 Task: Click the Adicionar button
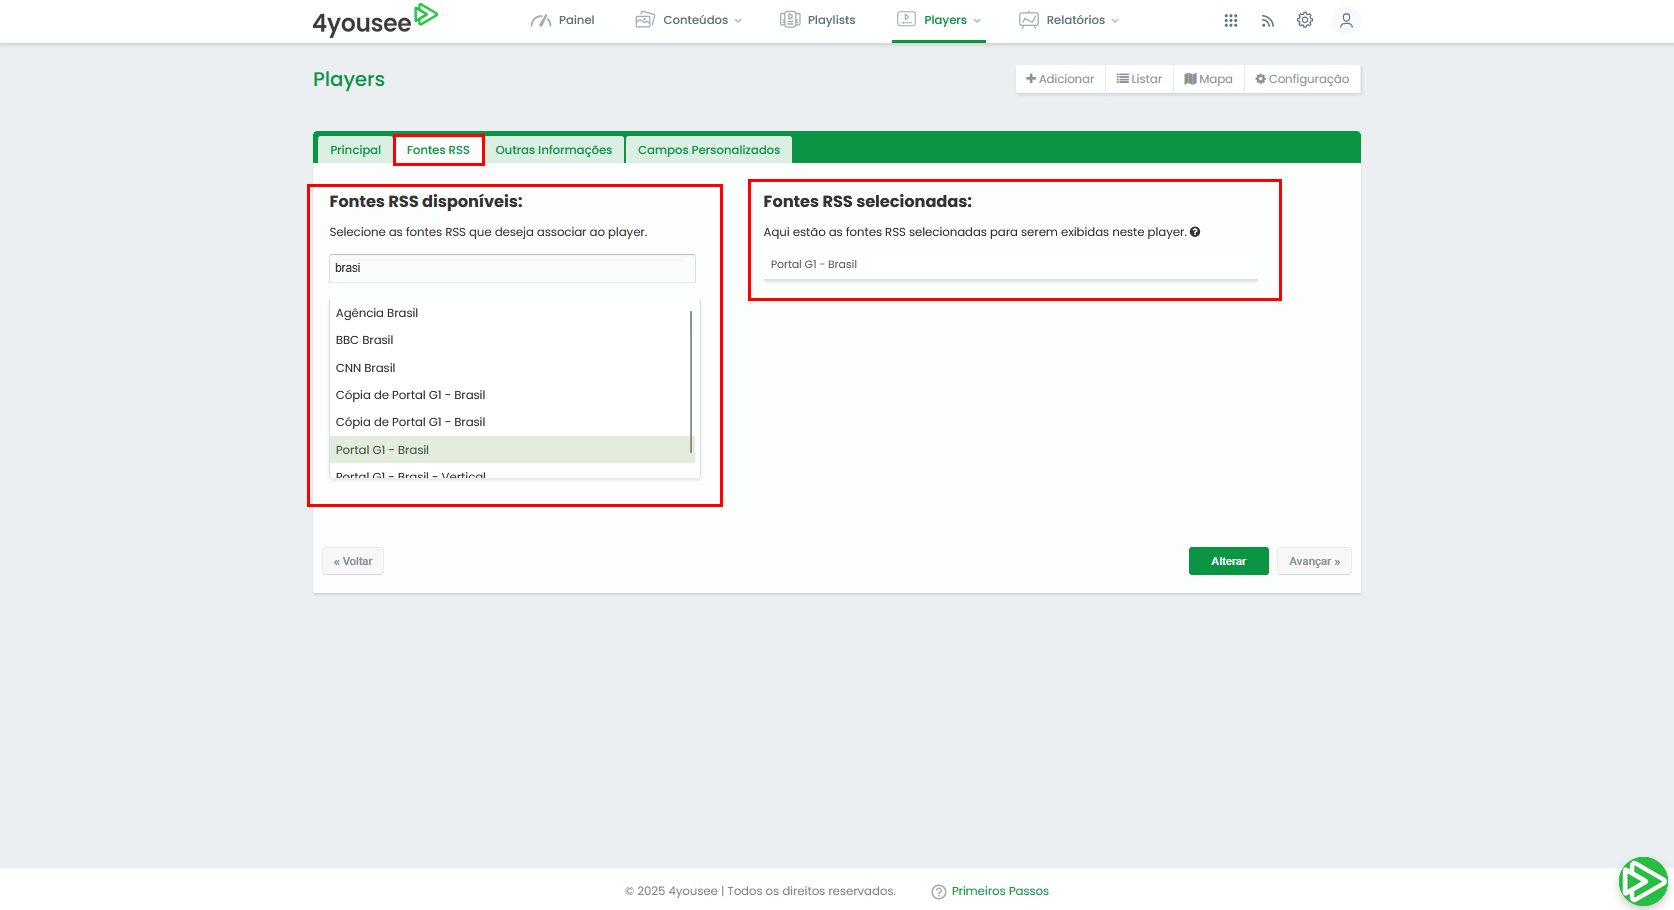pos(1060,79)
